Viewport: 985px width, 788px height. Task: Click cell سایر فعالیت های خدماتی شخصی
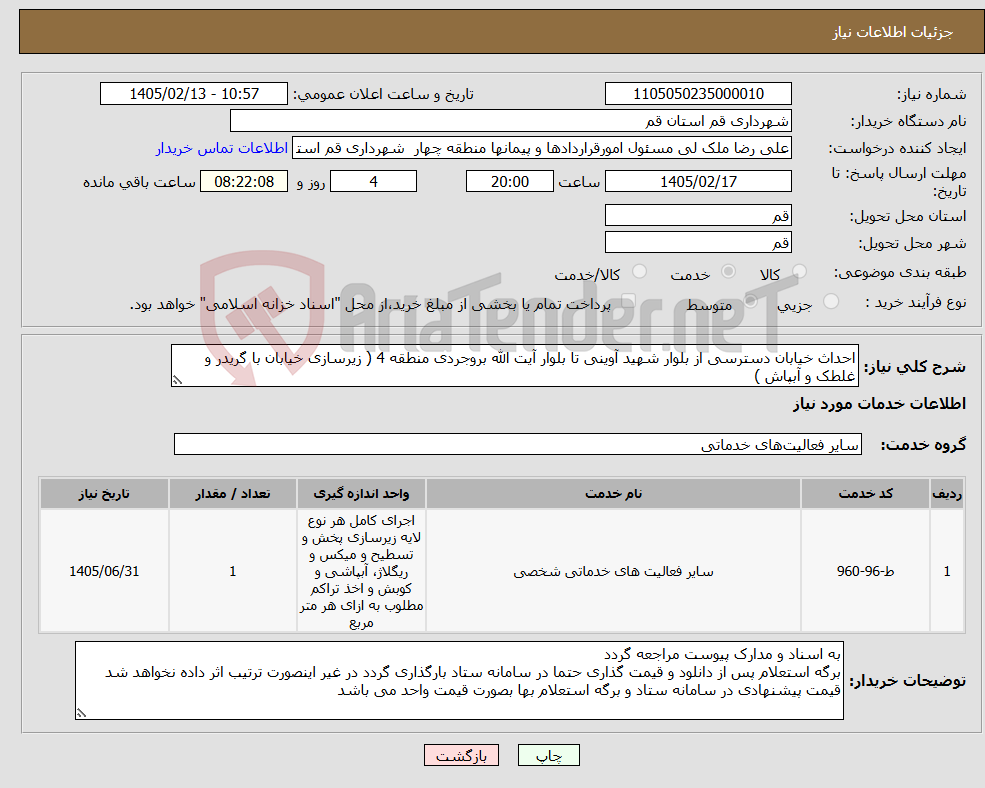click(613, 571)
